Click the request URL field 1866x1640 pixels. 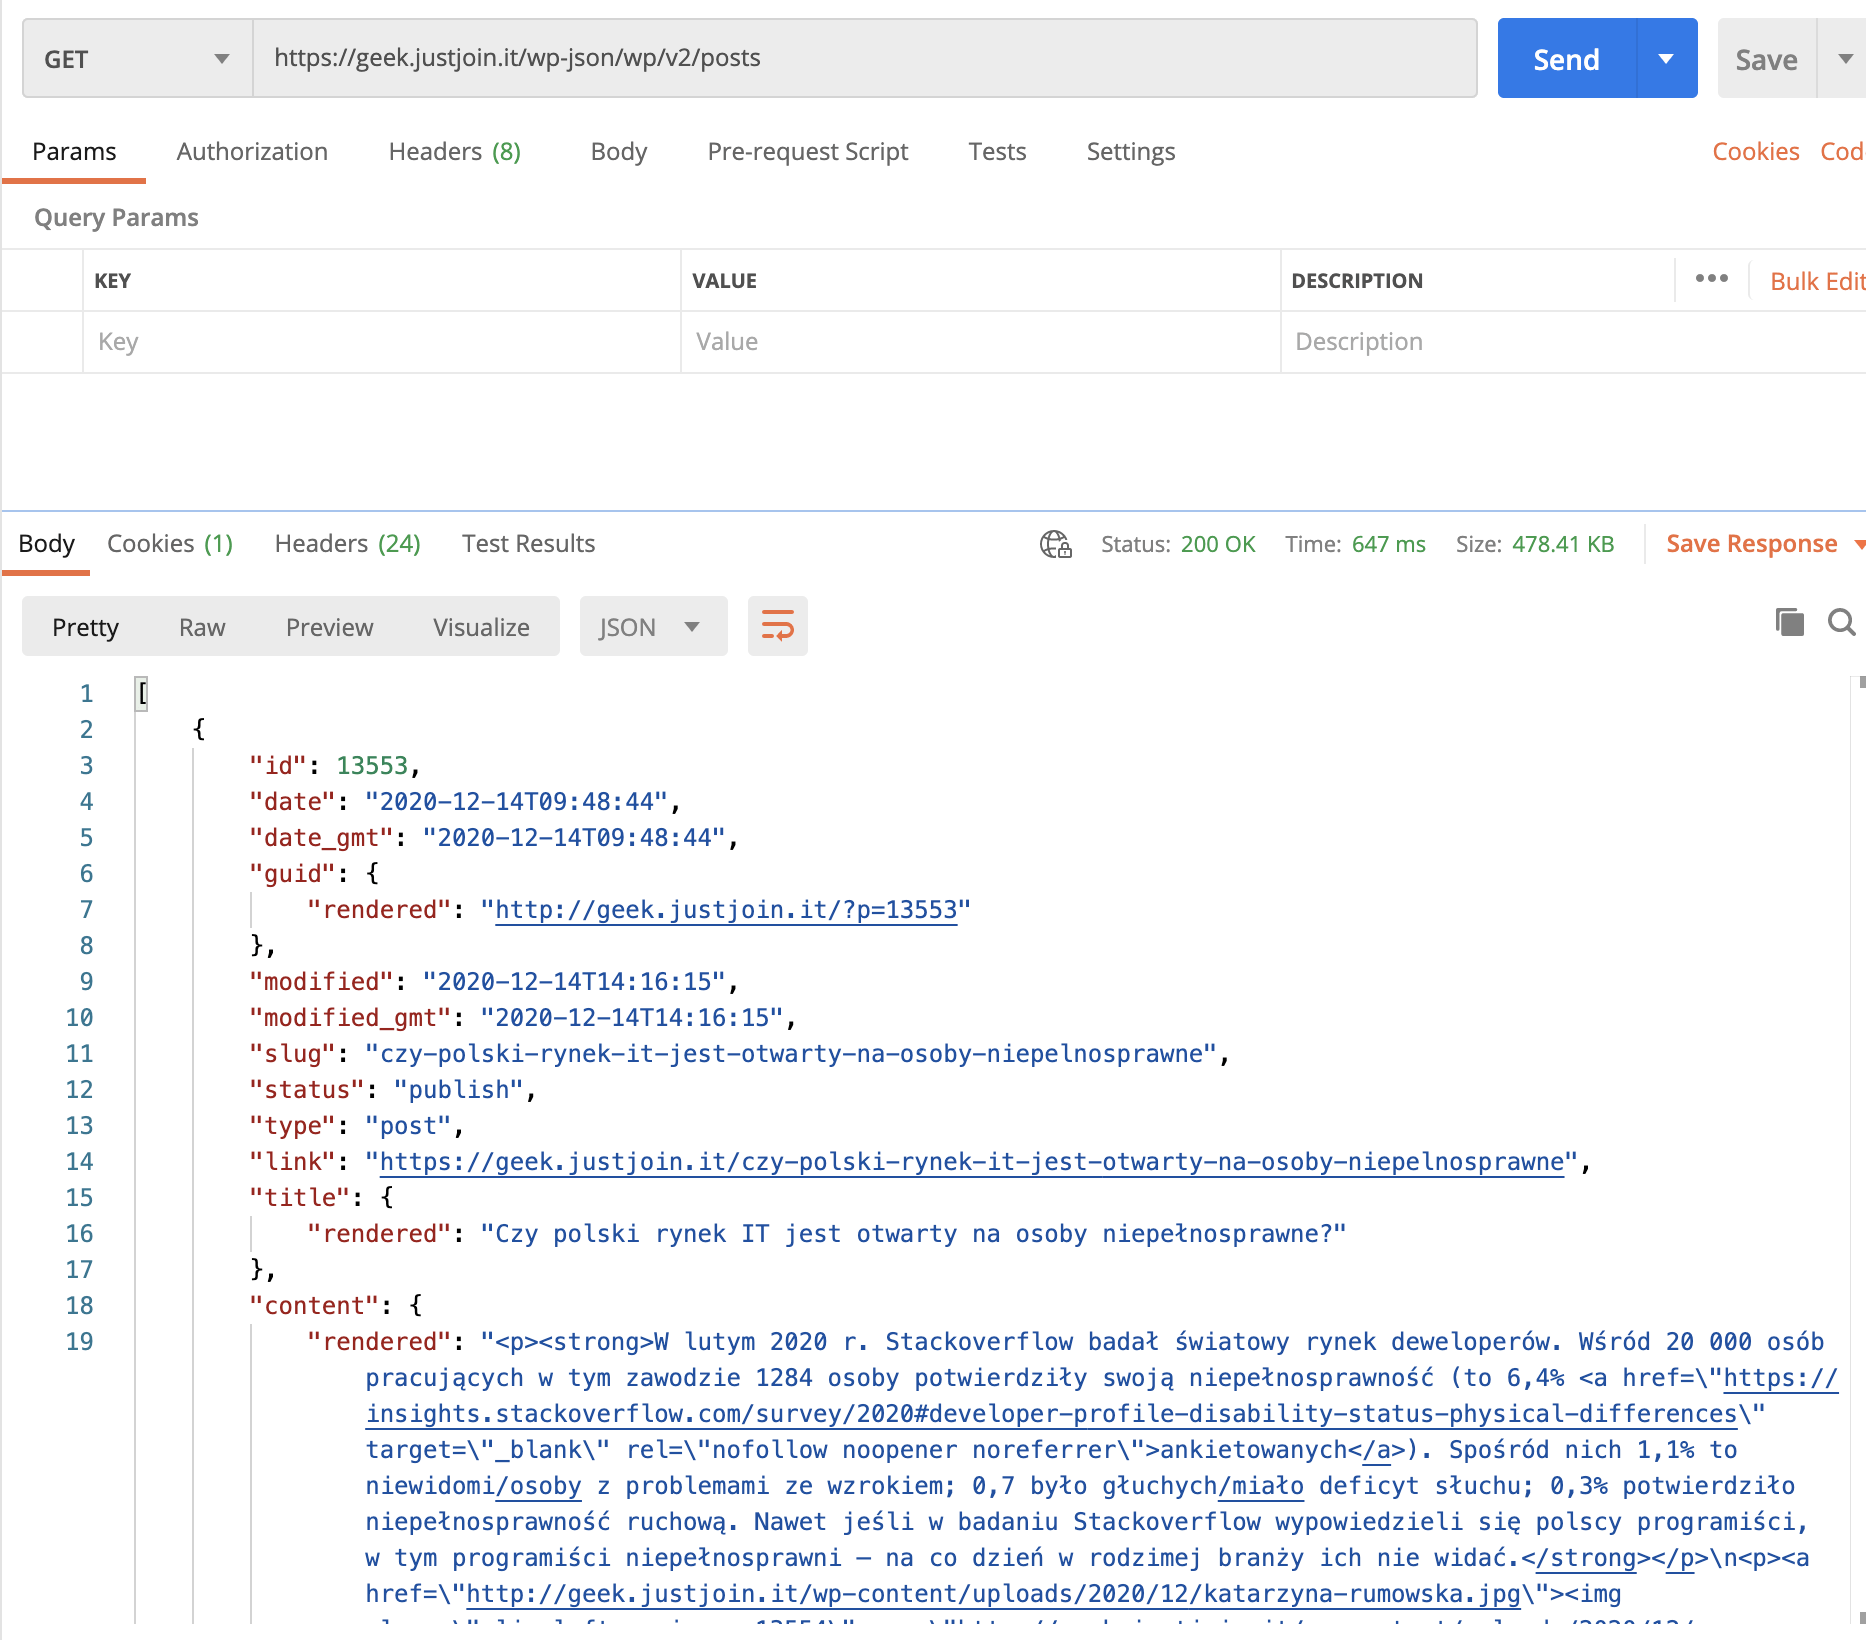[865, 58]
